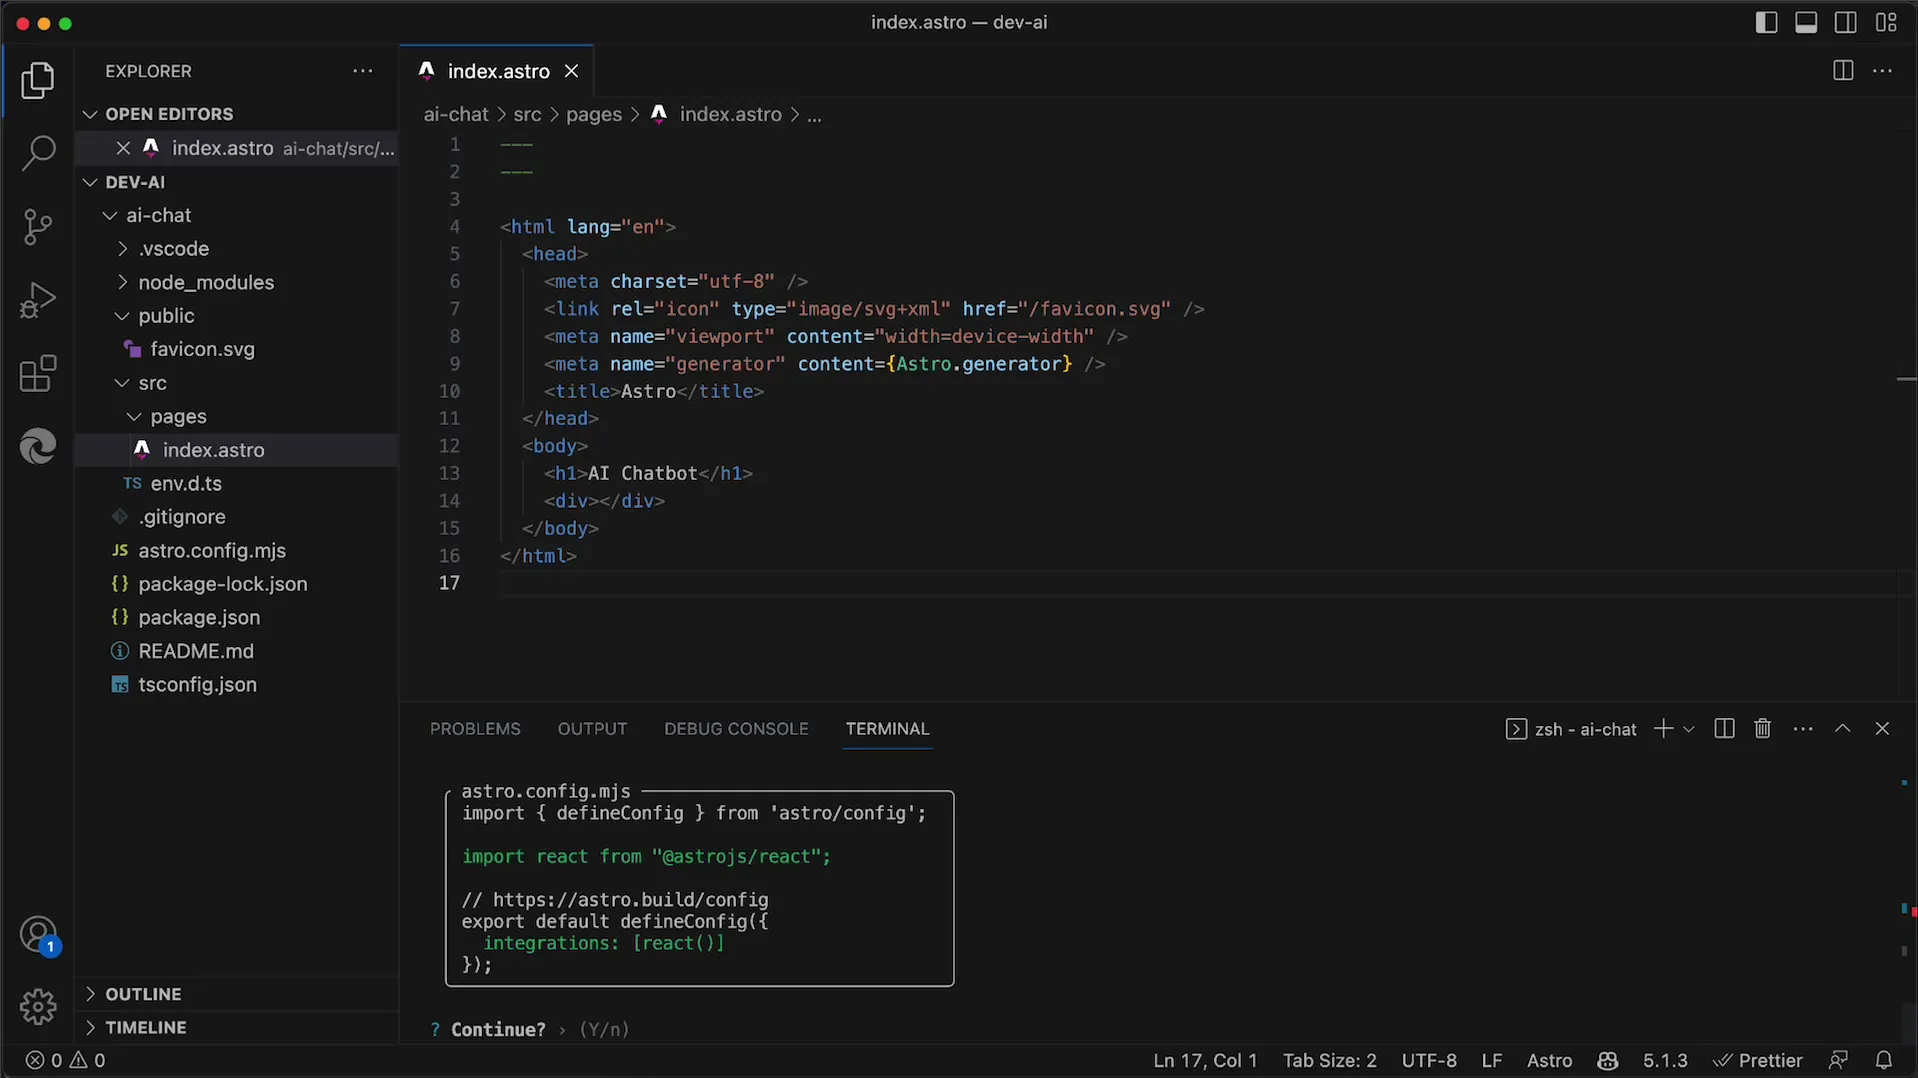Open Copilot status icon in status bar
The width and height of the screenshot is (1918, 1078).
[x=1608, y=1061]
